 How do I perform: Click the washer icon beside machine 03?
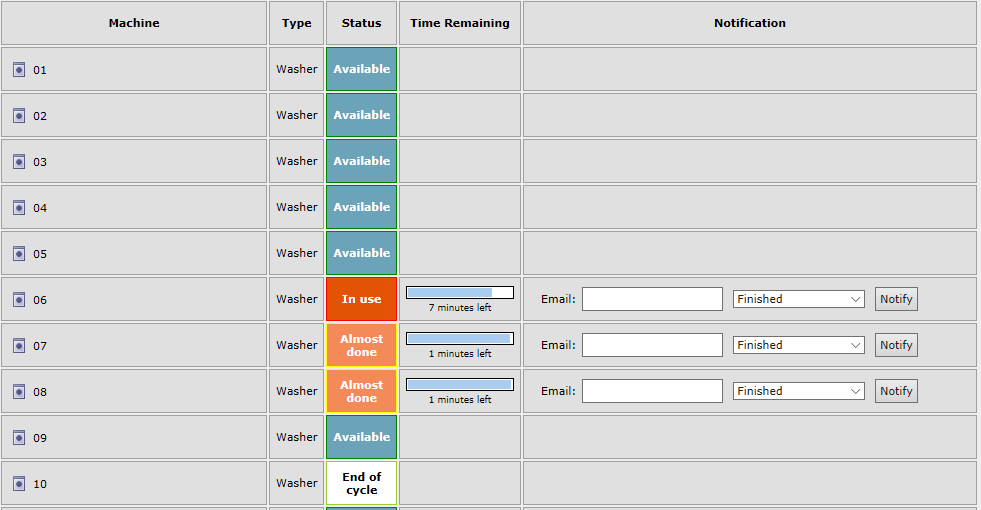click(19, 162)
